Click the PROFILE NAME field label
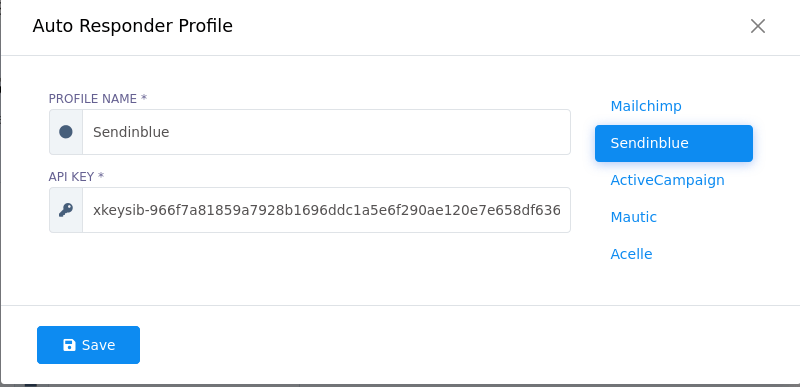Image resolution: width=800 pixels, height=387 pixels. pyautogui.click(x=93, y=99)
